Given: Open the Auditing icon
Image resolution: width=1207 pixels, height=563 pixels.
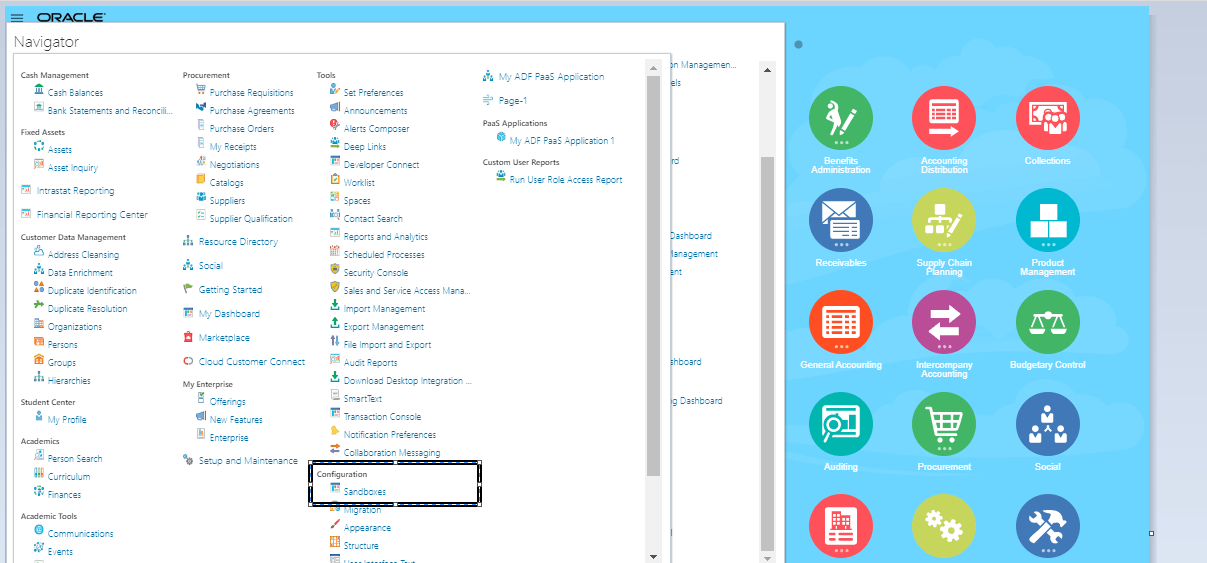Looking at the screenshot, I should pyautogui.click(x=840, y=425).
